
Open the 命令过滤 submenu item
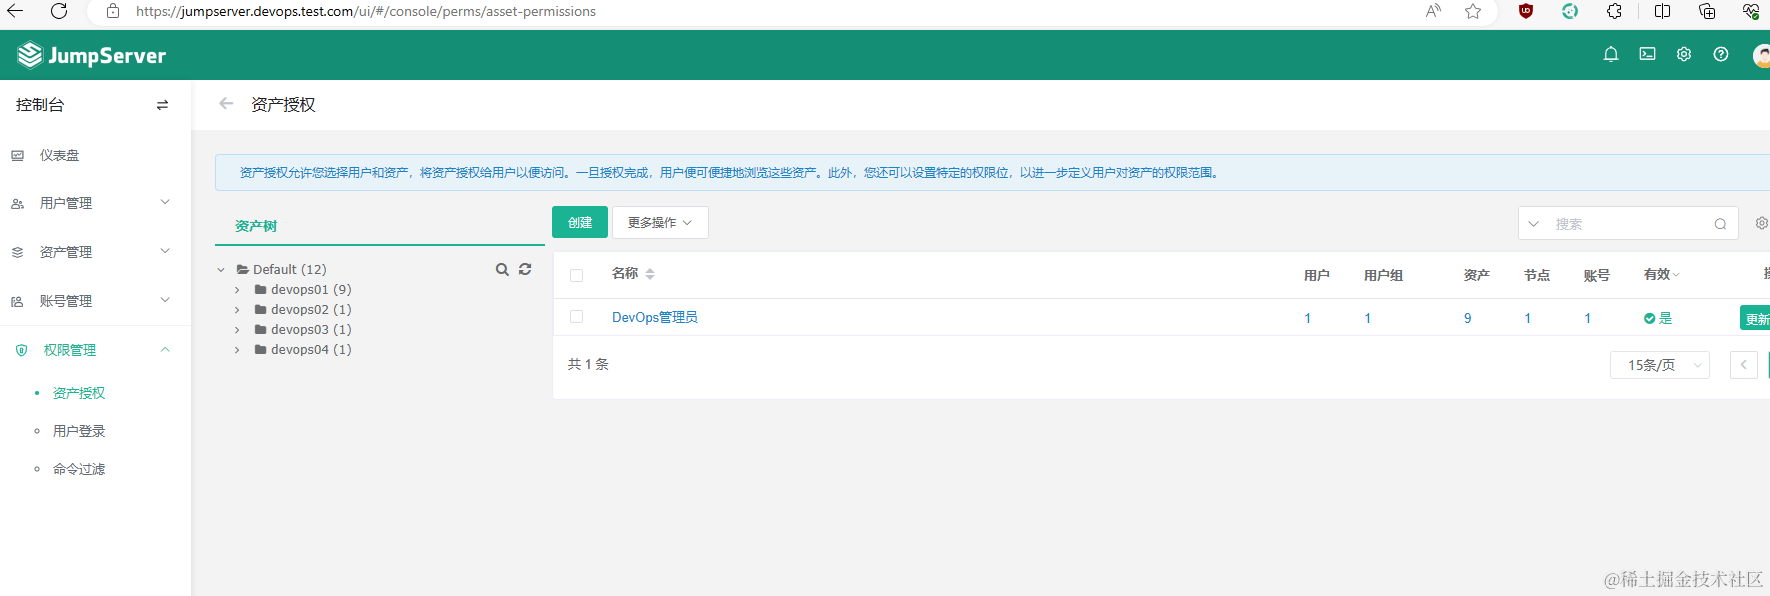point(79,469)
